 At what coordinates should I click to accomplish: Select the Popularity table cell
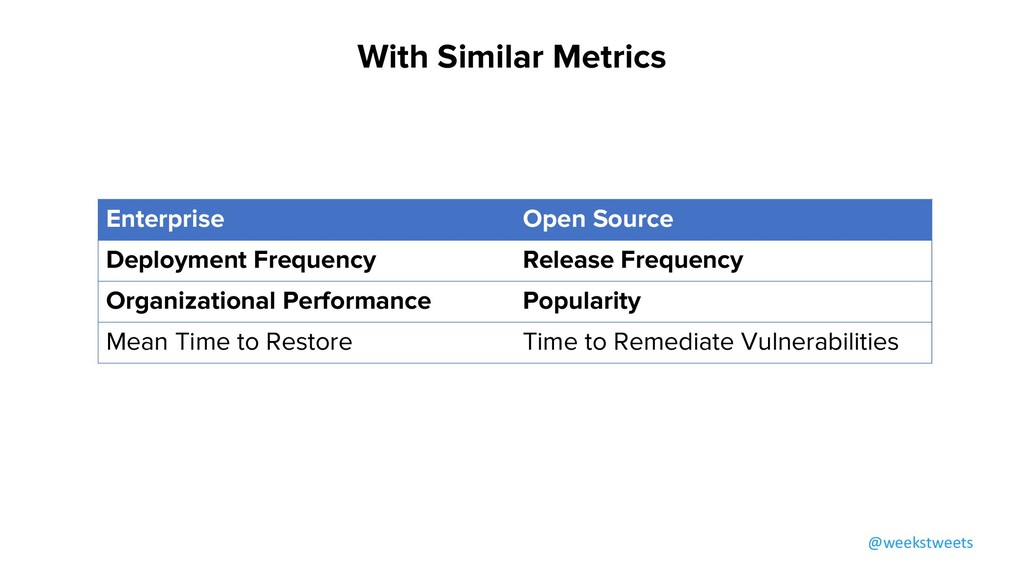click(x=581, y=301)
